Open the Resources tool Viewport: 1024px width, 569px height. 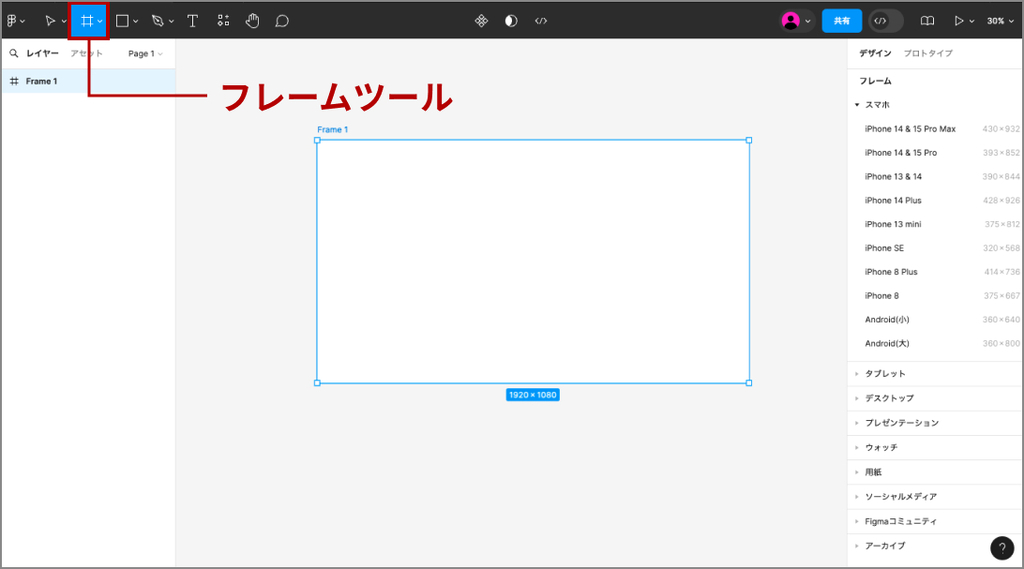coord(223,20)
